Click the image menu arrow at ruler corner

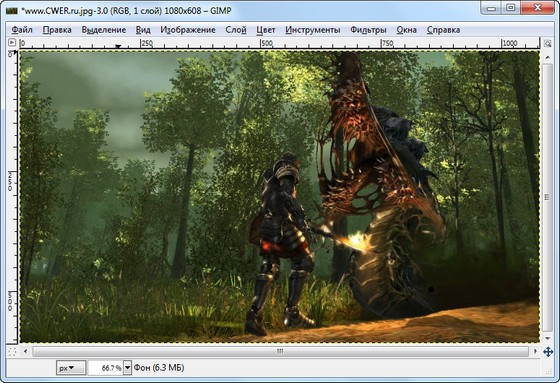(x=12, y=43)
